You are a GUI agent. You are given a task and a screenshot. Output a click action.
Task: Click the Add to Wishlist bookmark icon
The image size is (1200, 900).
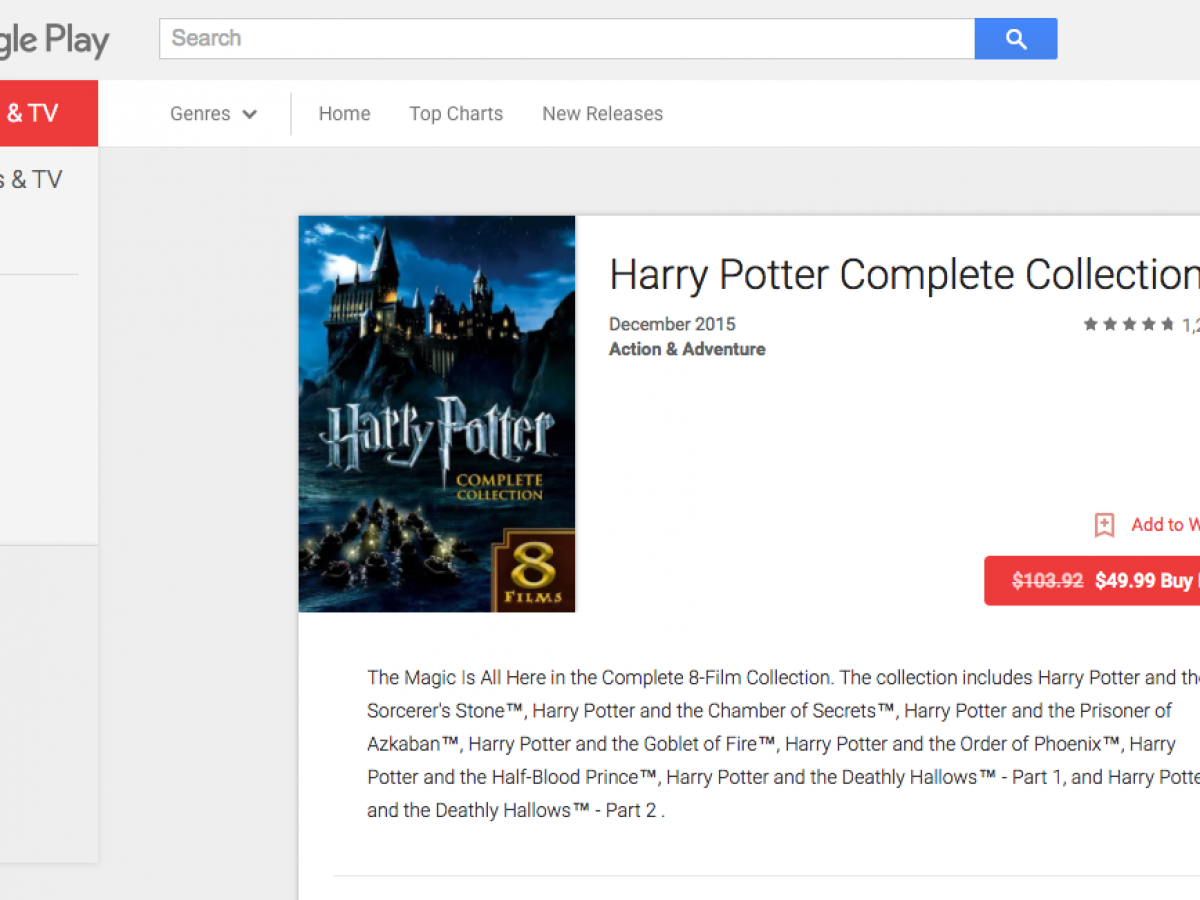pyautogui.click(x=1104, y=525)
